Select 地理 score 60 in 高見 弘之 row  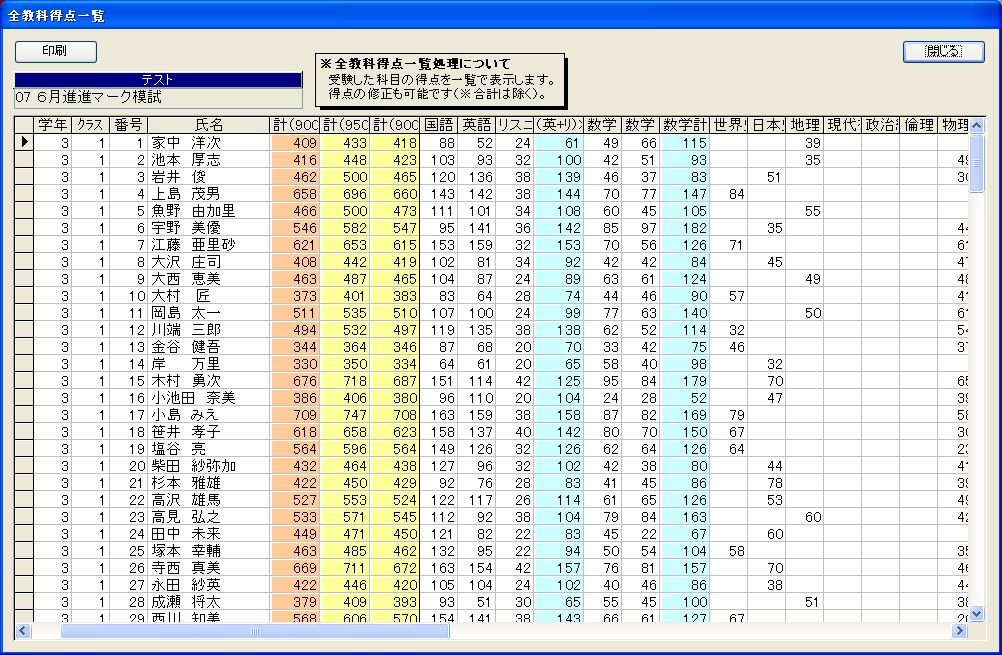(804, 517)
